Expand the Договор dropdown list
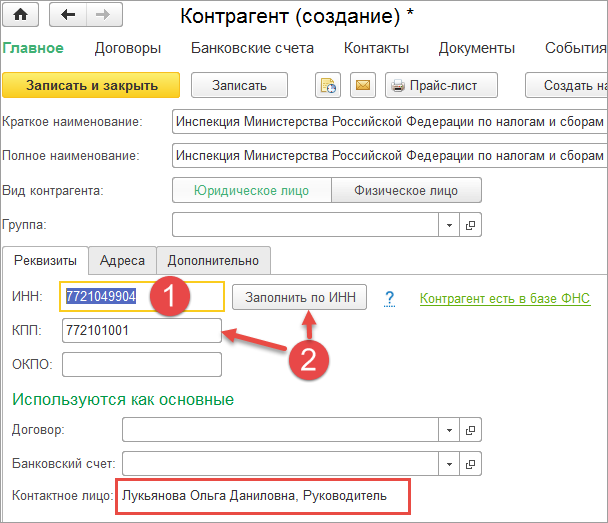Image resolution: width=608 pixels, height=523 pixels. coord(449,430)
